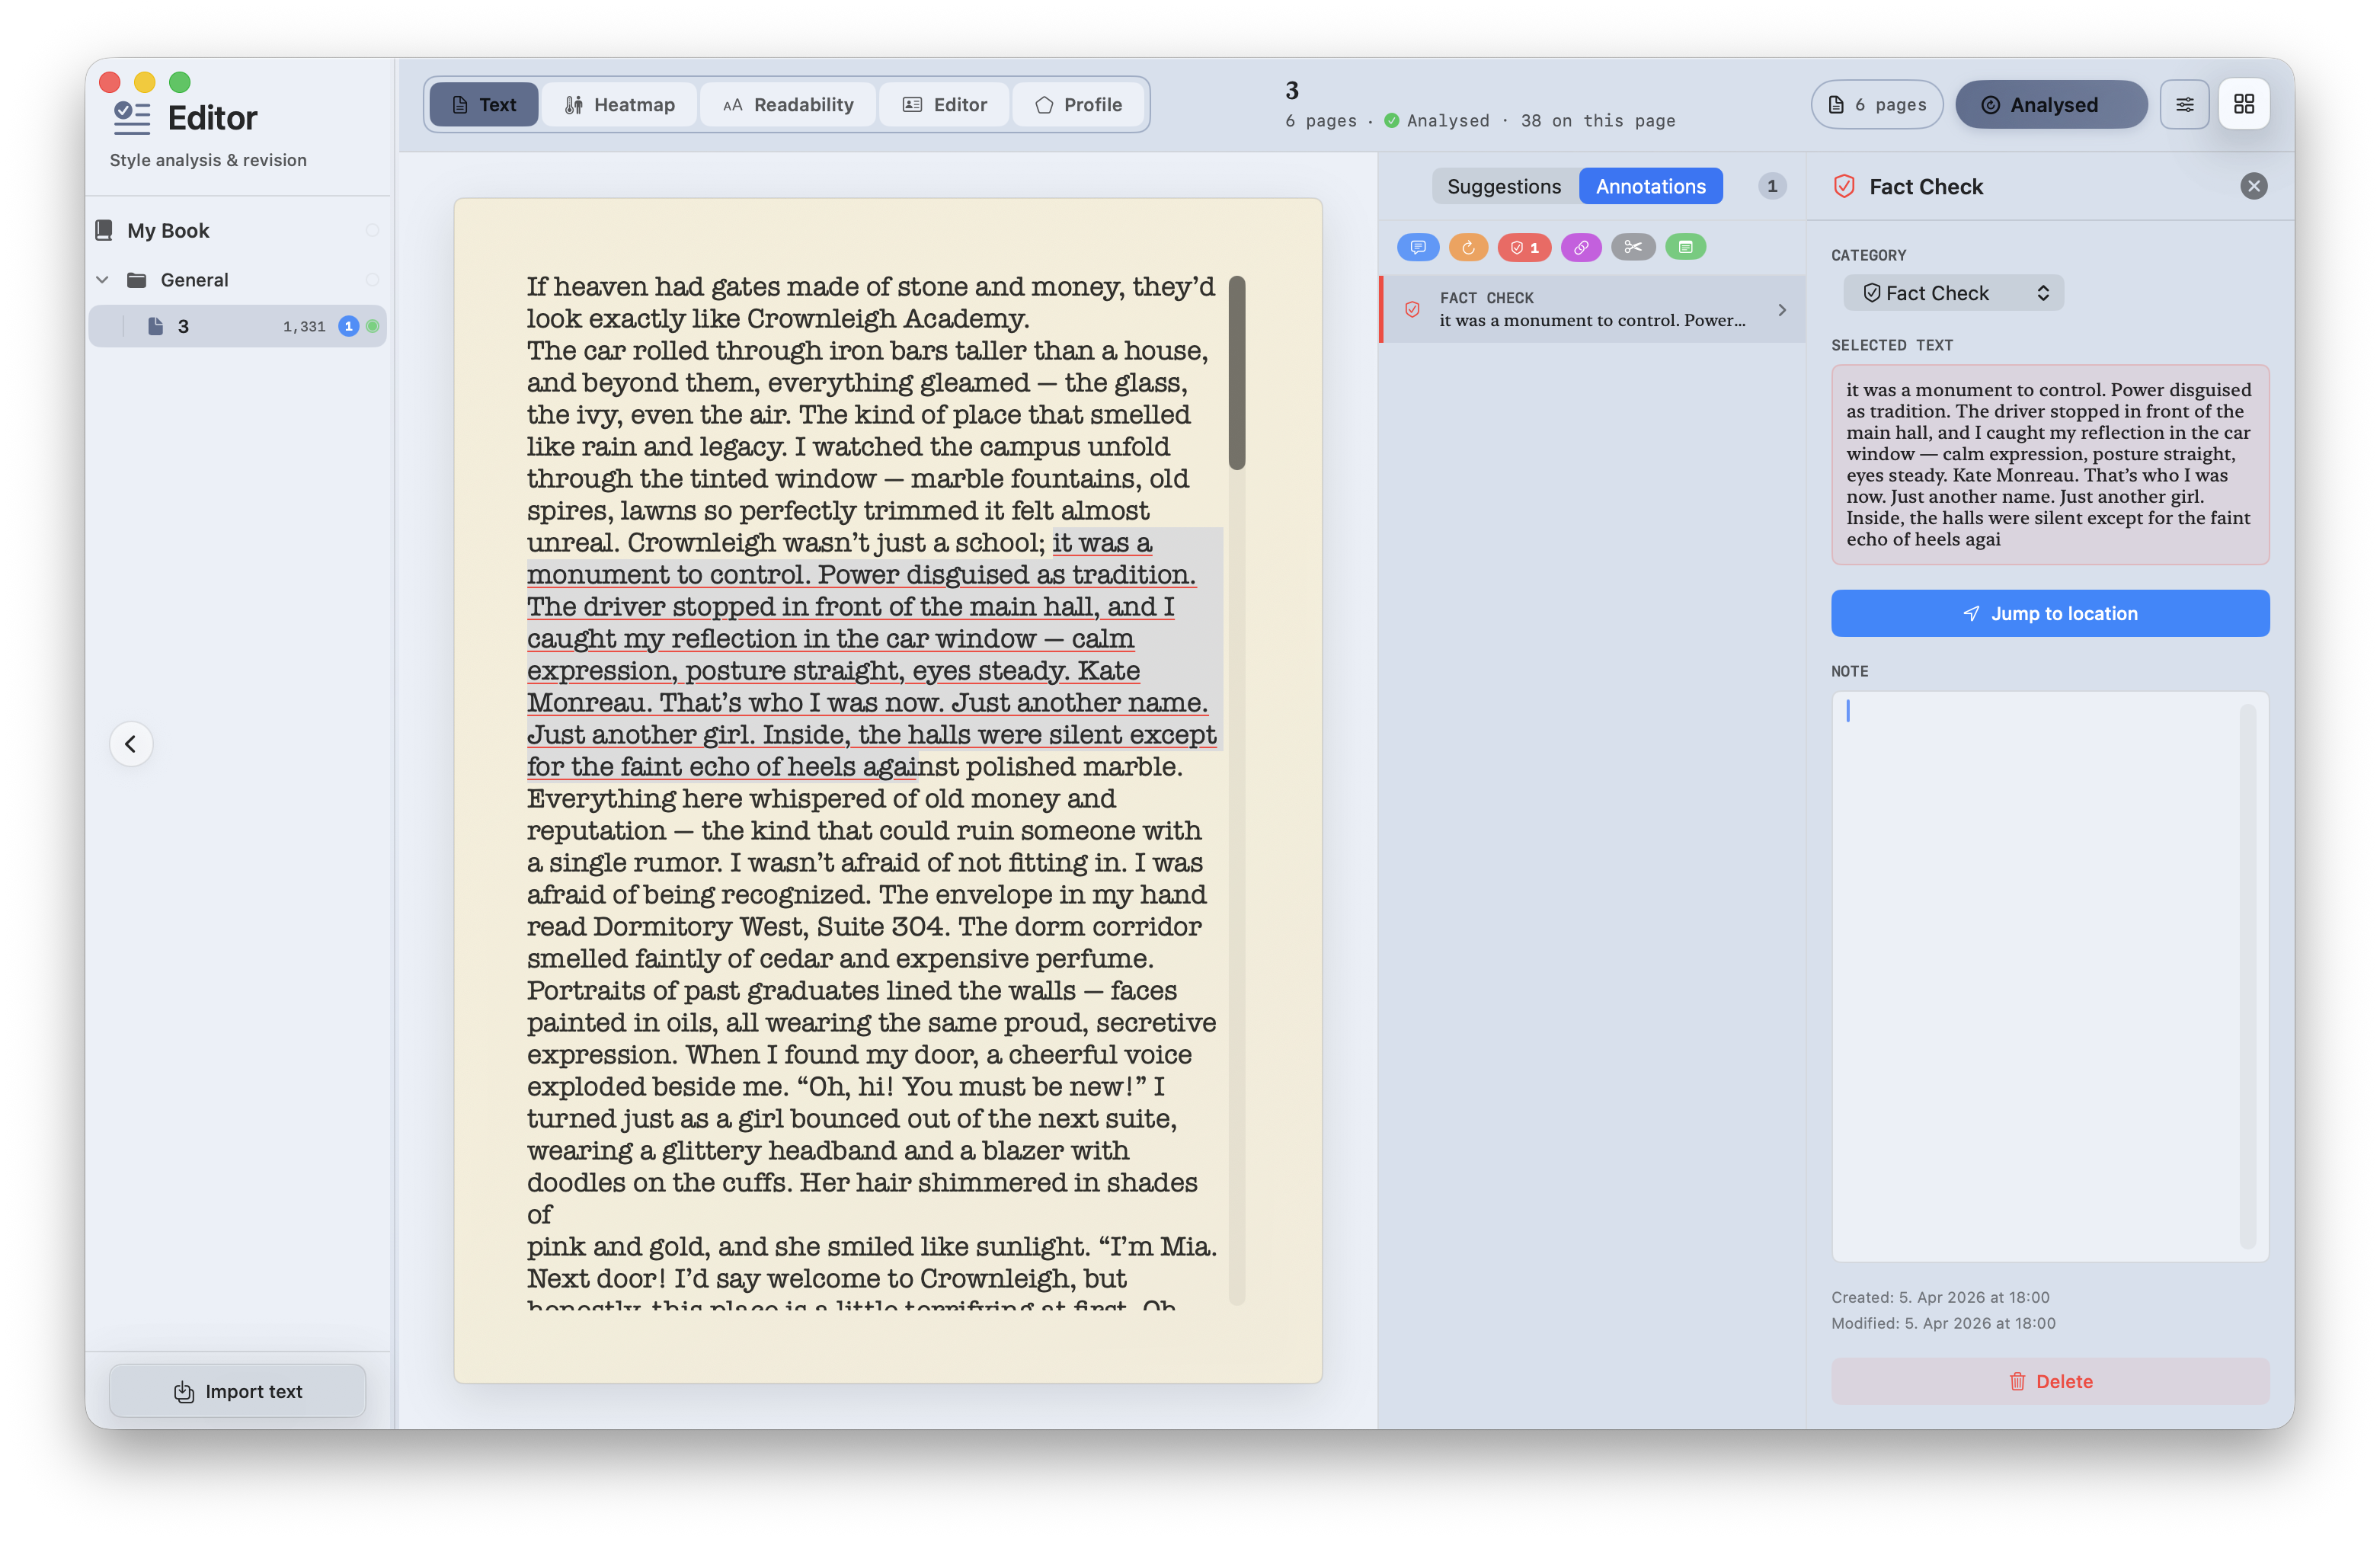Close the Fact Check detail panel
2380x1542 pixels.
coord(2253,186)
